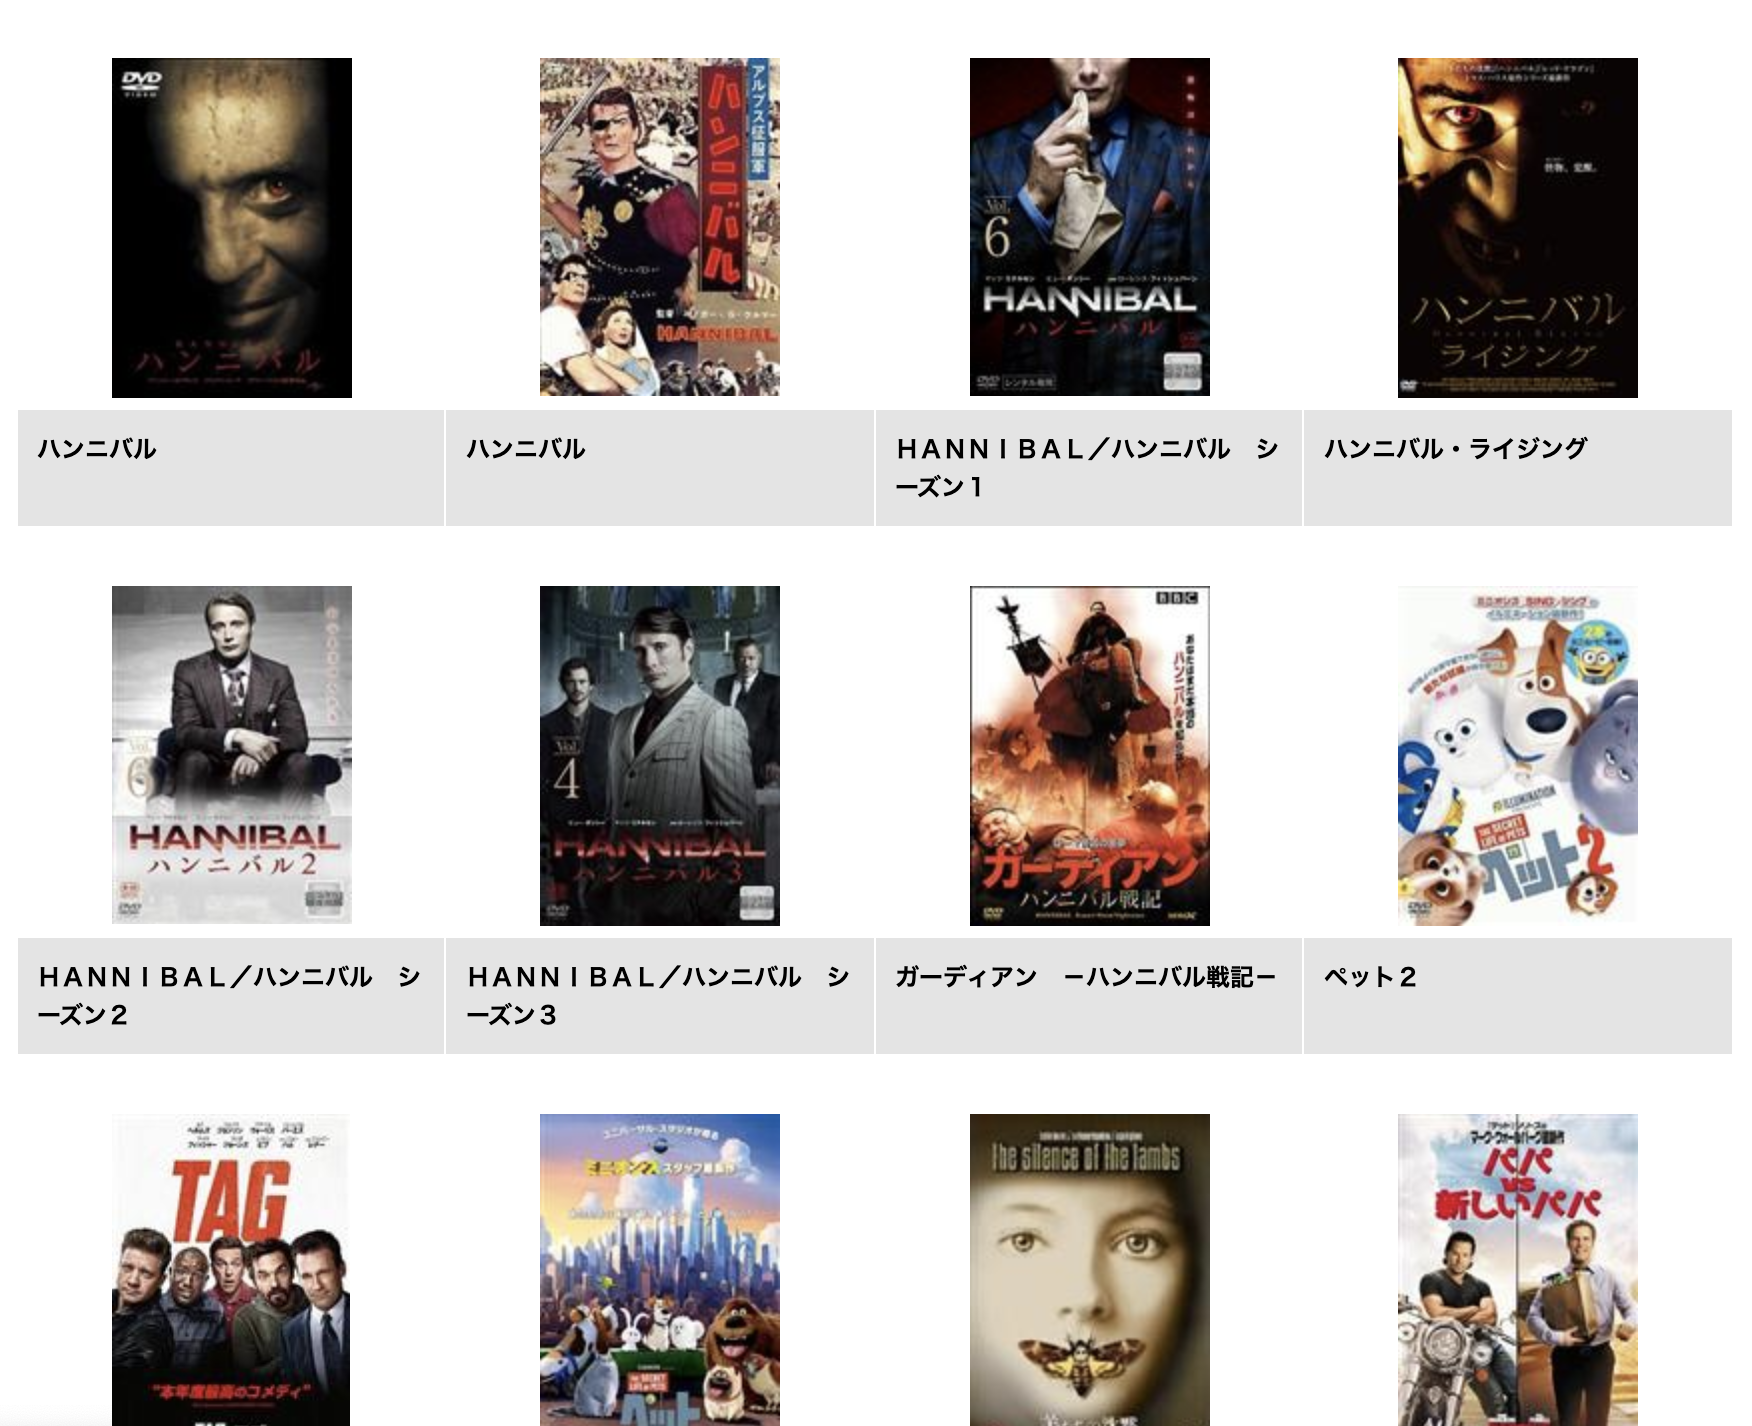Click the アルプス征服軍 ハンニバル classic movie poster
The image size is (1752, 1426).
click(660, 227)
